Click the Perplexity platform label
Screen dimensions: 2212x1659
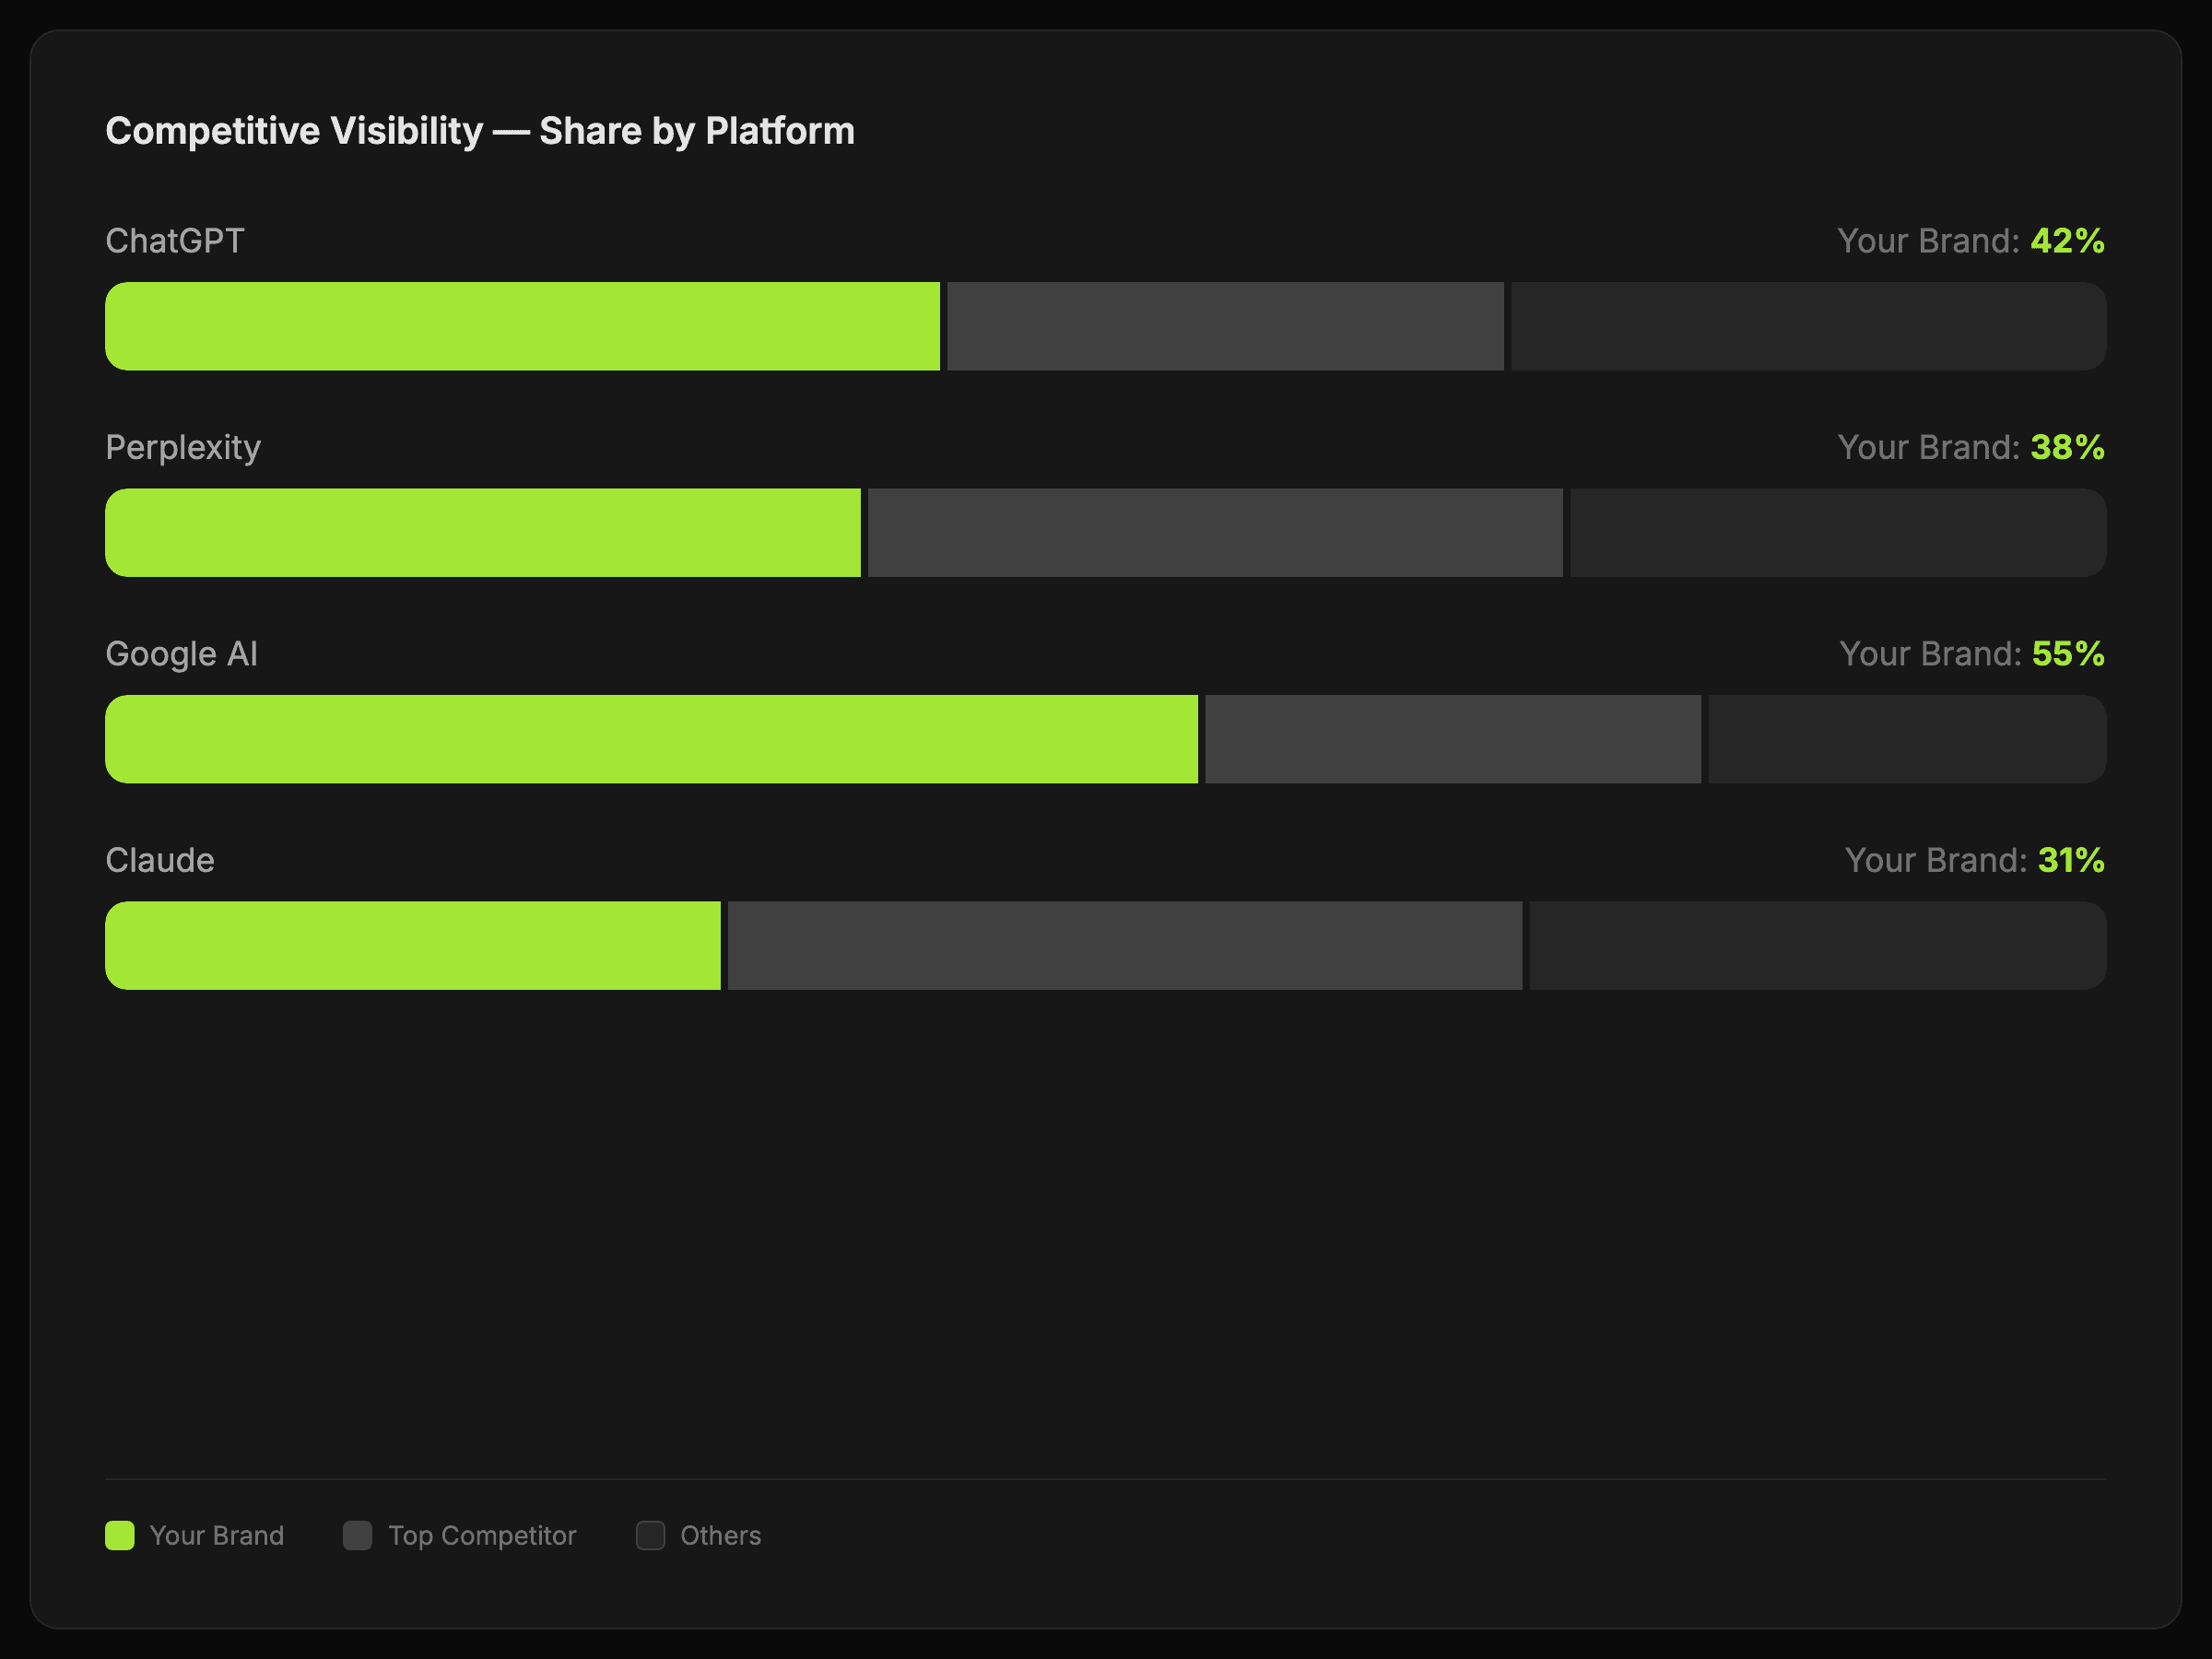pyautogui.click(x=183, y=447)
